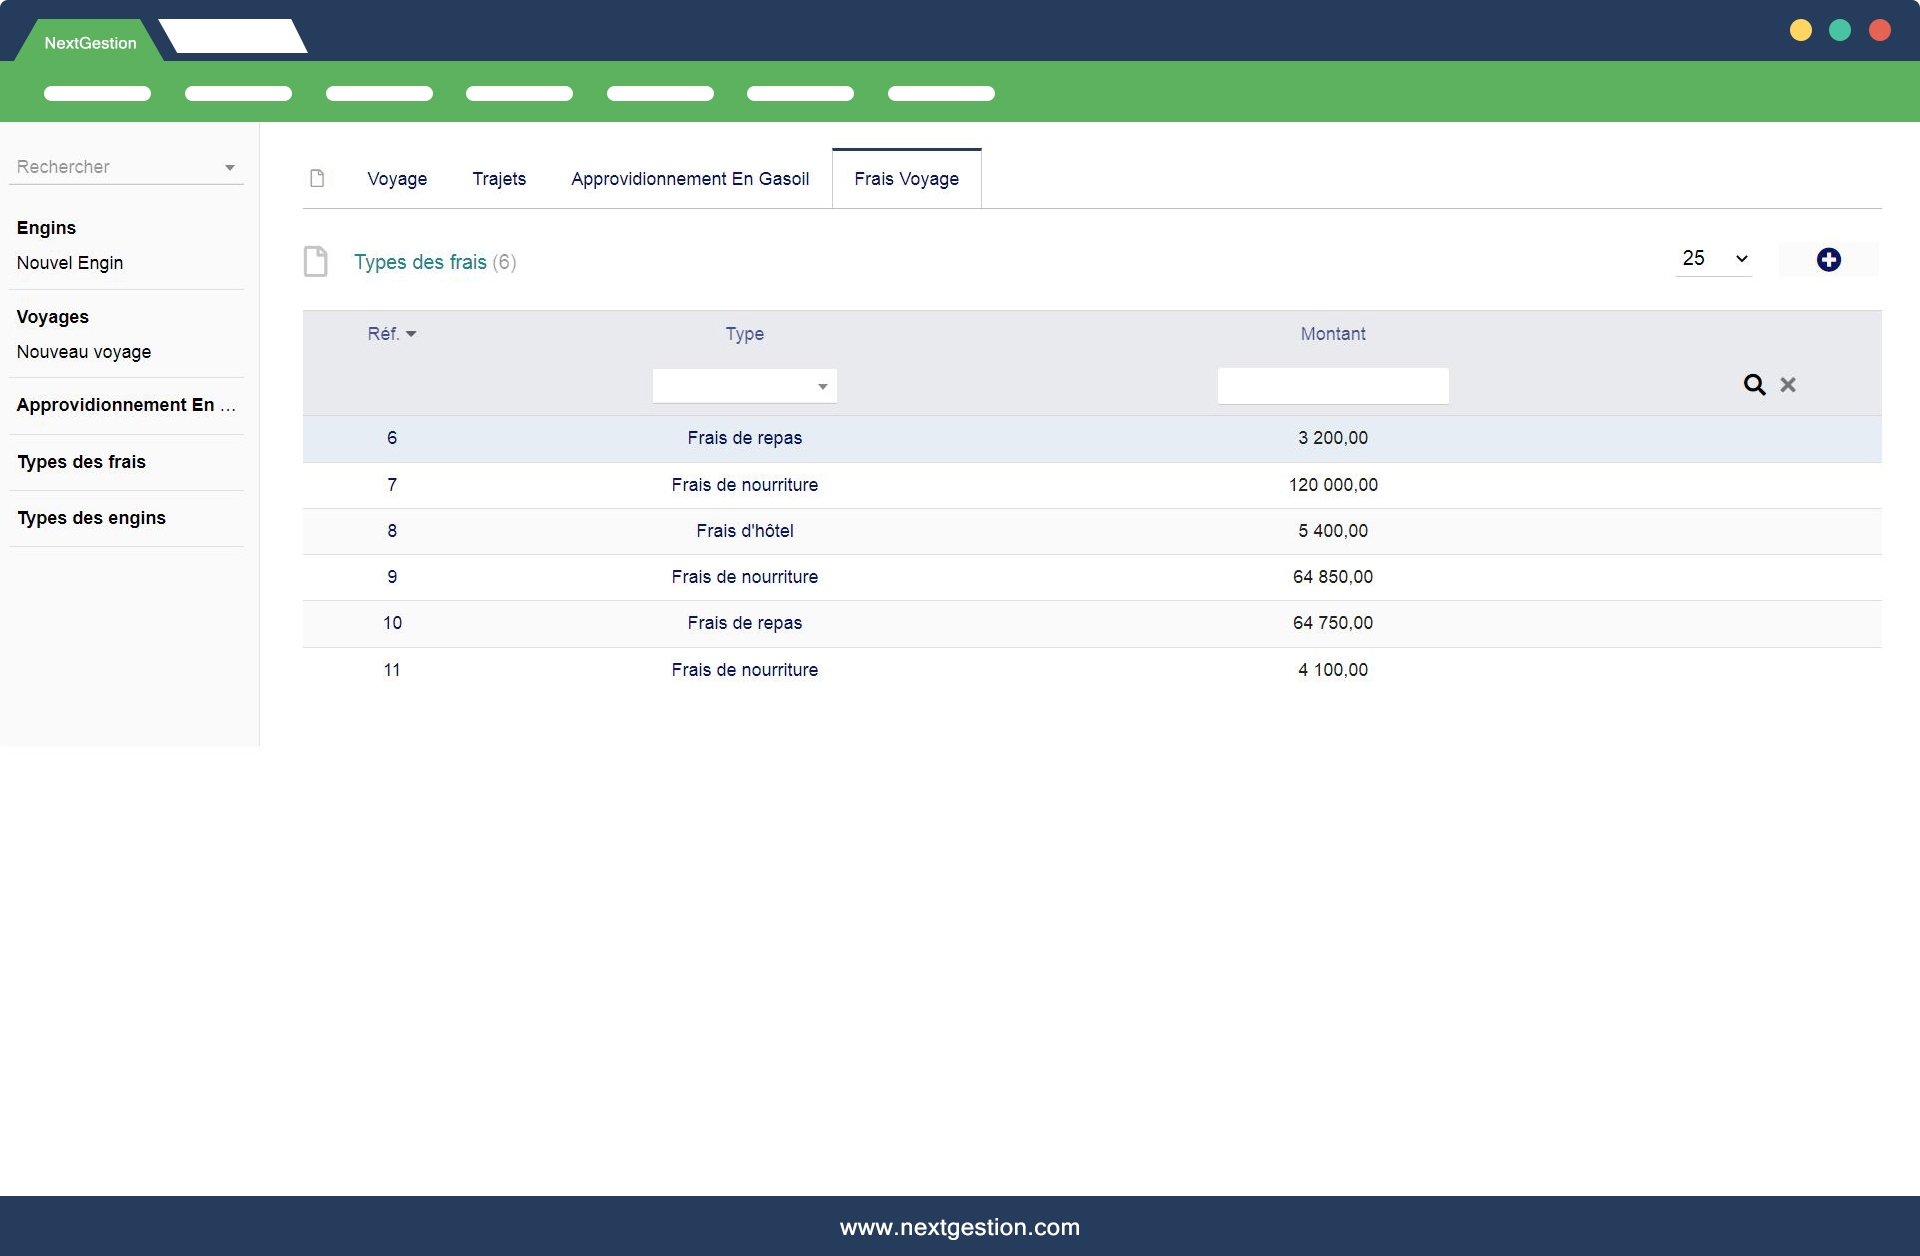Click Nouveau voyage sidebar link
The height and width of the screenshot is (1256, 1920).
click(84, 352)
